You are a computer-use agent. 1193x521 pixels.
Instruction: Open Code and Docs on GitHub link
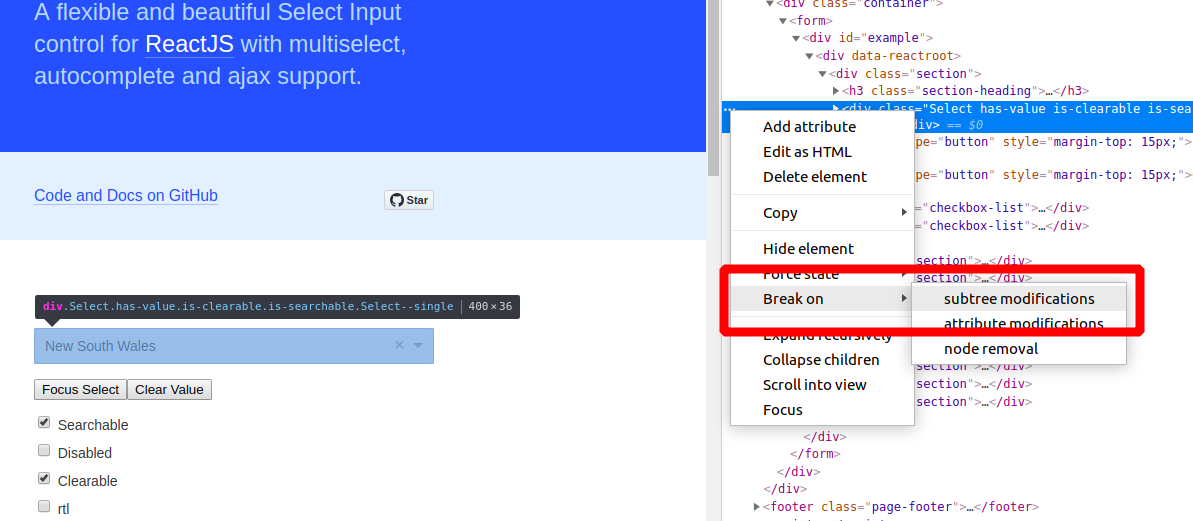tap(126, 195)
